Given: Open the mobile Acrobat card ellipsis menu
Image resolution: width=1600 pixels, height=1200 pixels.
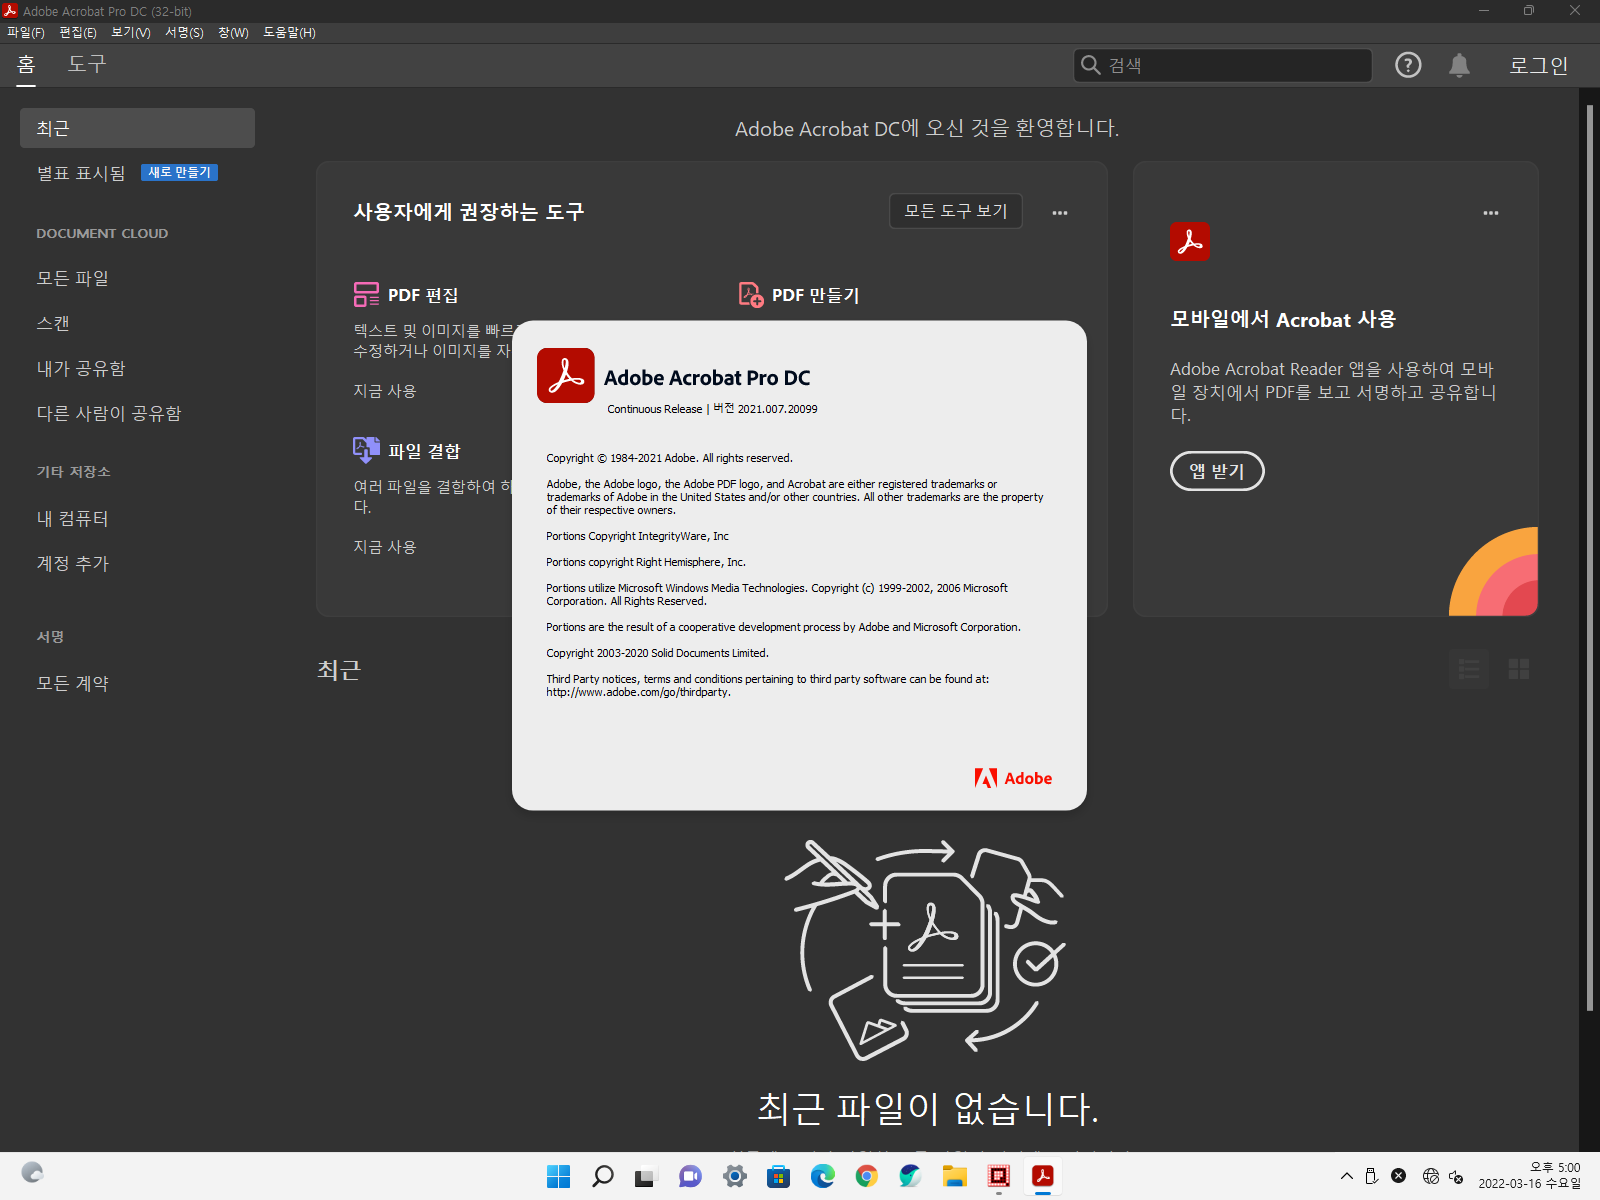Looking at the screenshot, I should click(x=1491, y=212).
